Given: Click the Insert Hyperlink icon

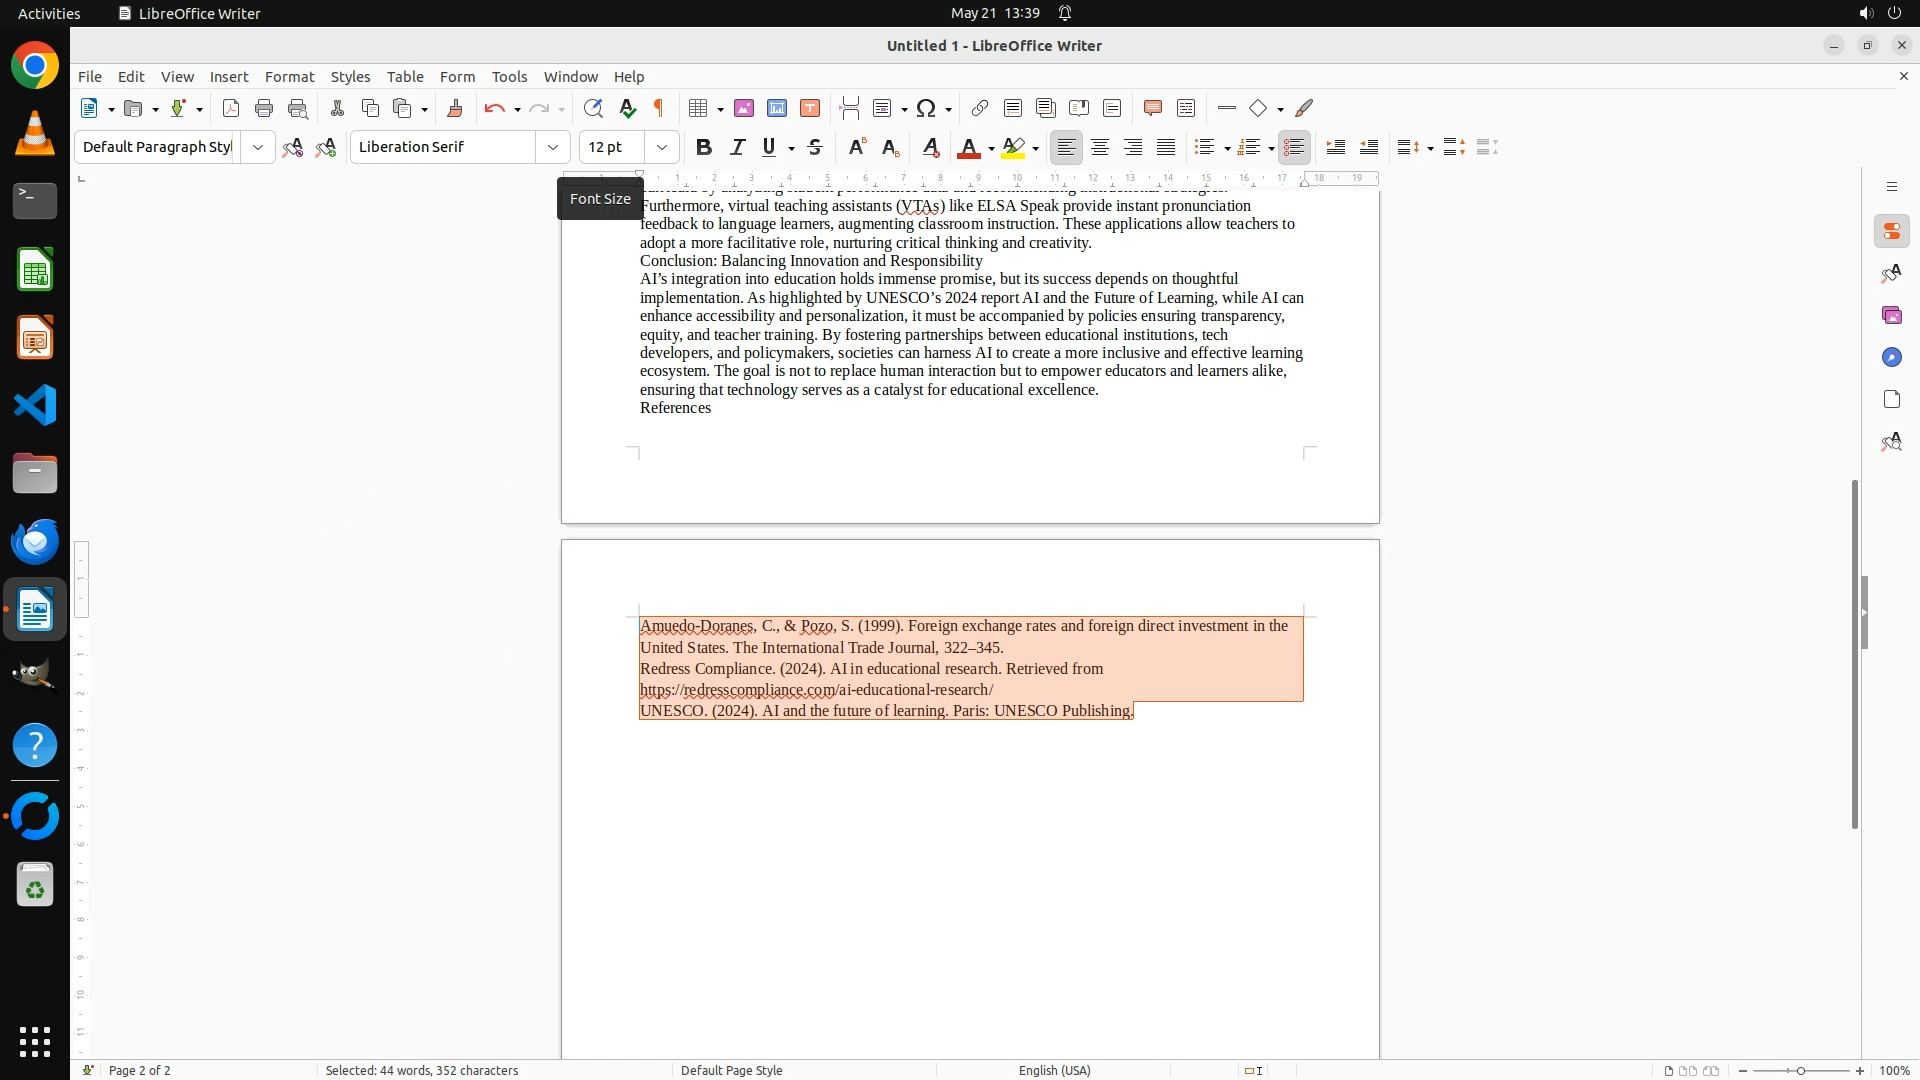Looking at the screenshot, I should [980, 109].
